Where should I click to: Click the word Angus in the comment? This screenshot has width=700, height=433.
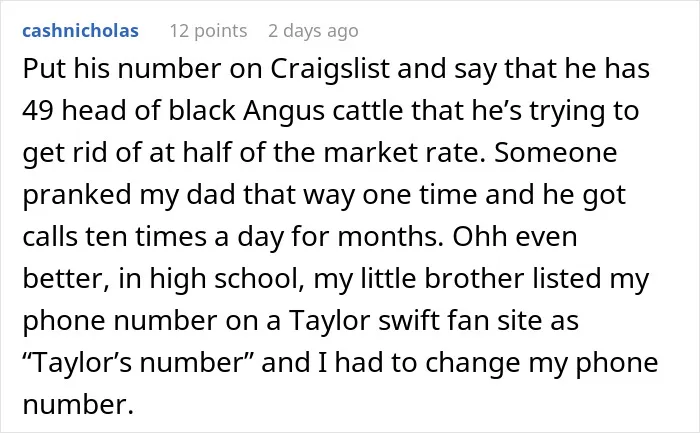coord(284,112)
